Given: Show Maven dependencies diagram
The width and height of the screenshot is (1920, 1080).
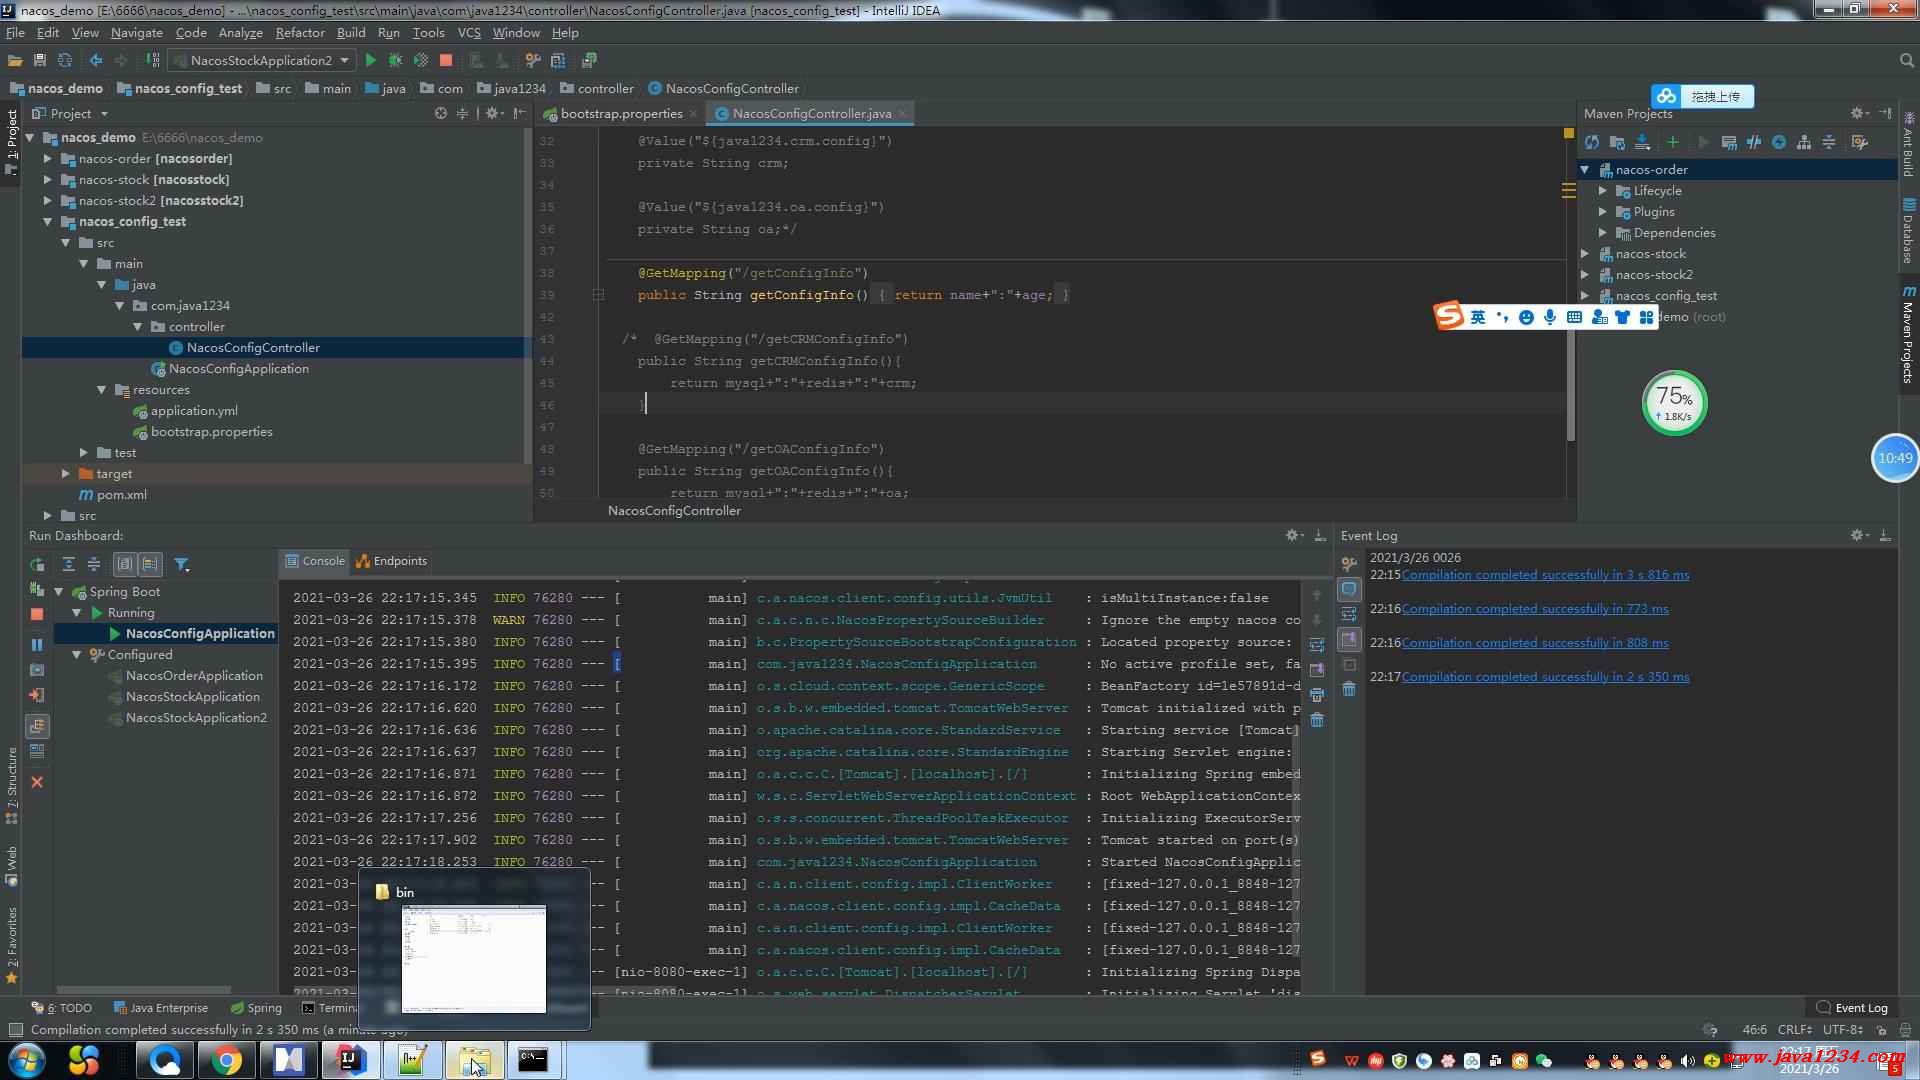Looking at the screenshot, I should click(1804, 142).
